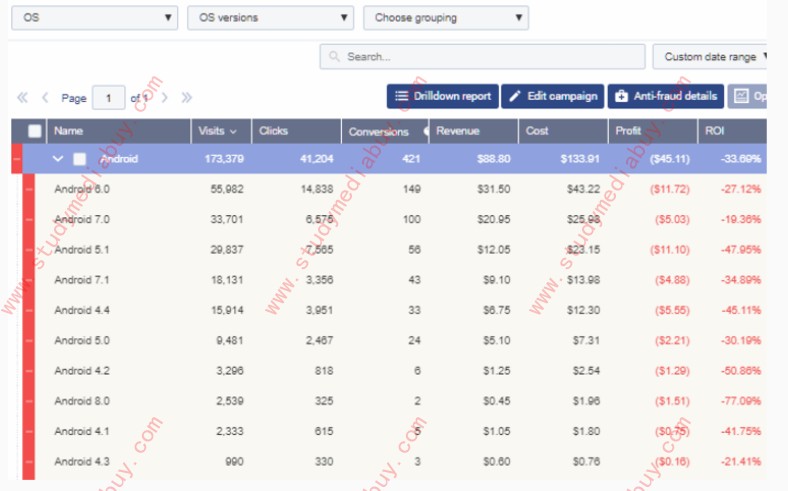The height and width of the screenshot is (491, 788).
Task: Click ROI value -47.95%
Action: pyautogui.click(x=741, y=250)
